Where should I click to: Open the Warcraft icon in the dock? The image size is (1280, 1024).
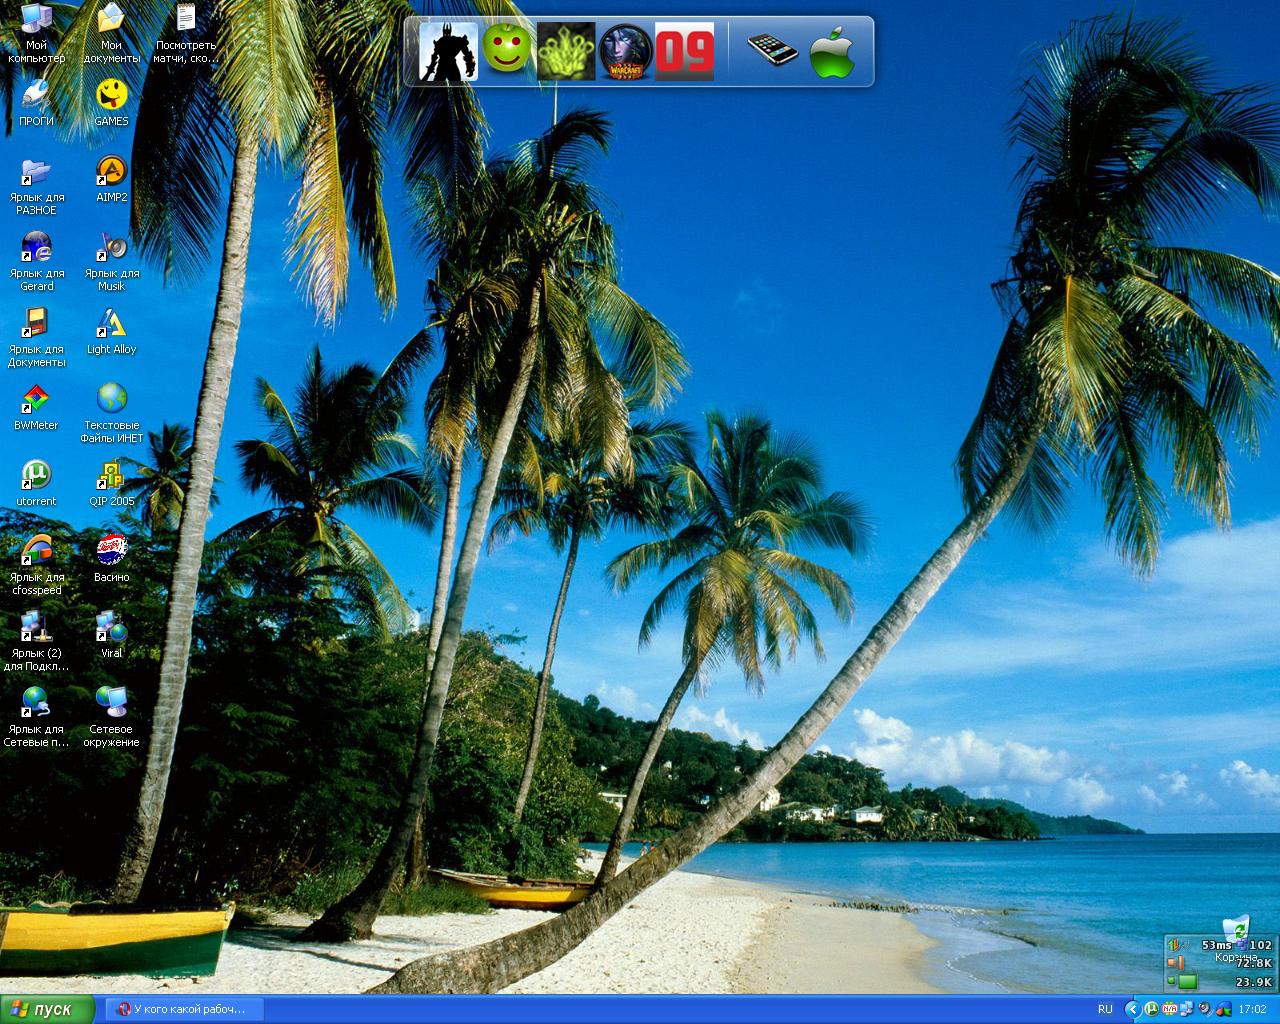click(x=626, y=50)
